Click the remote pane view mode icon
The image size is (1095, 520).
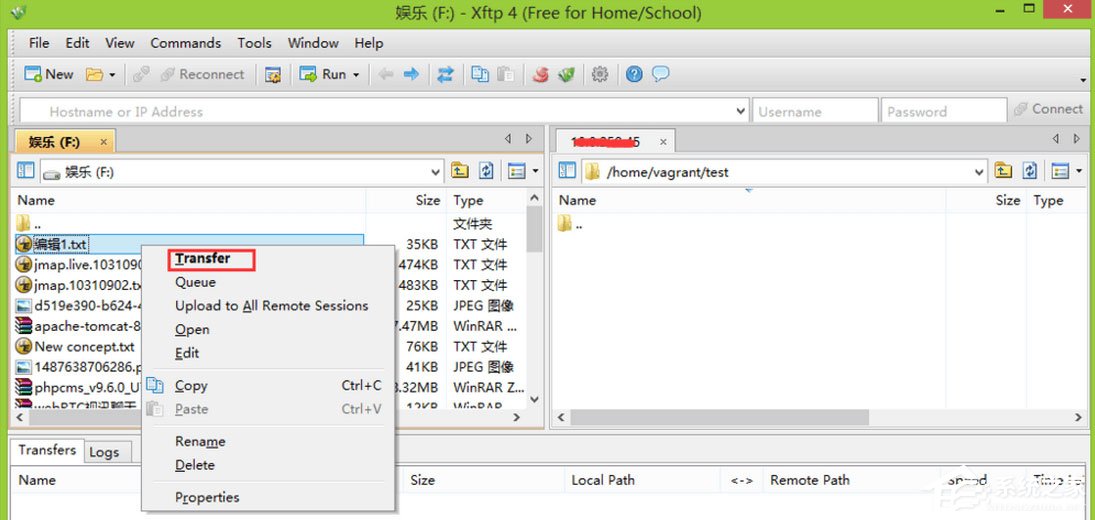tap(1060, 170)
